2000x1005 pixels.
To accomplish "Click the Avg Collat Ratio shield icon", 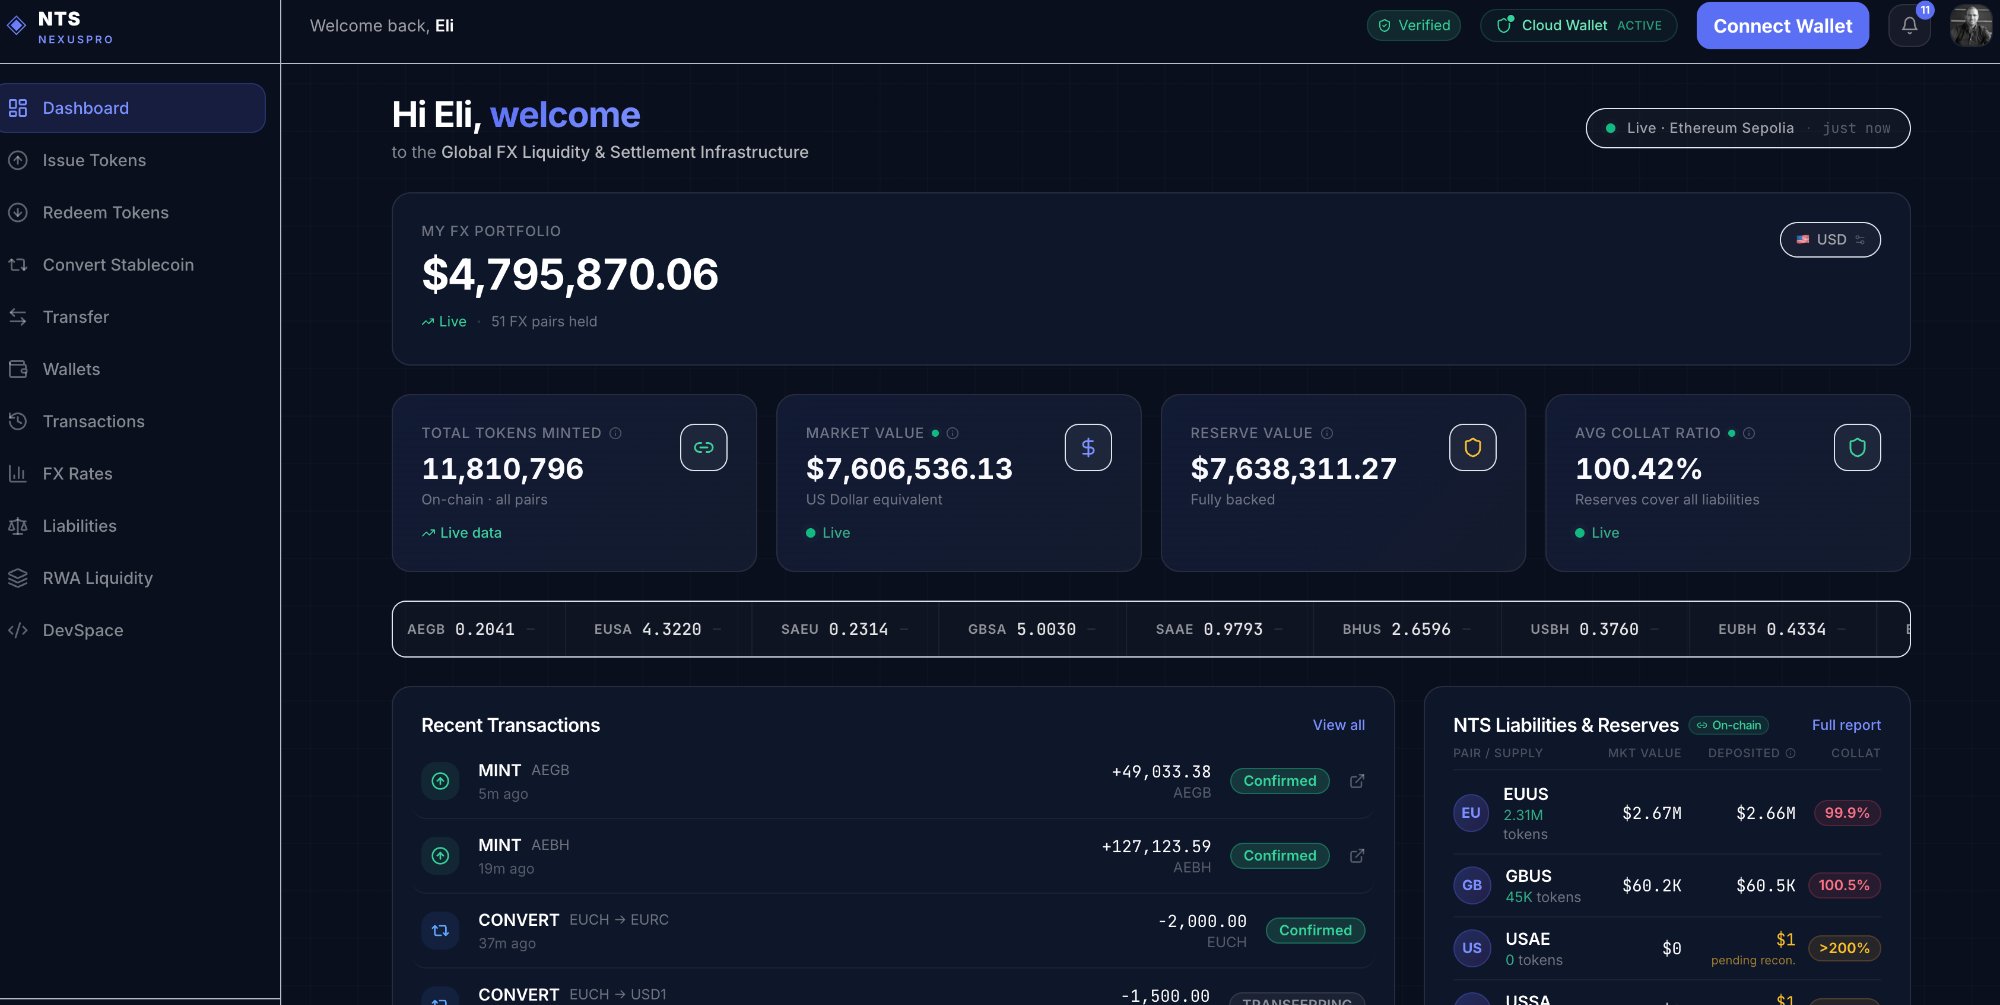I will (1857, 447).
